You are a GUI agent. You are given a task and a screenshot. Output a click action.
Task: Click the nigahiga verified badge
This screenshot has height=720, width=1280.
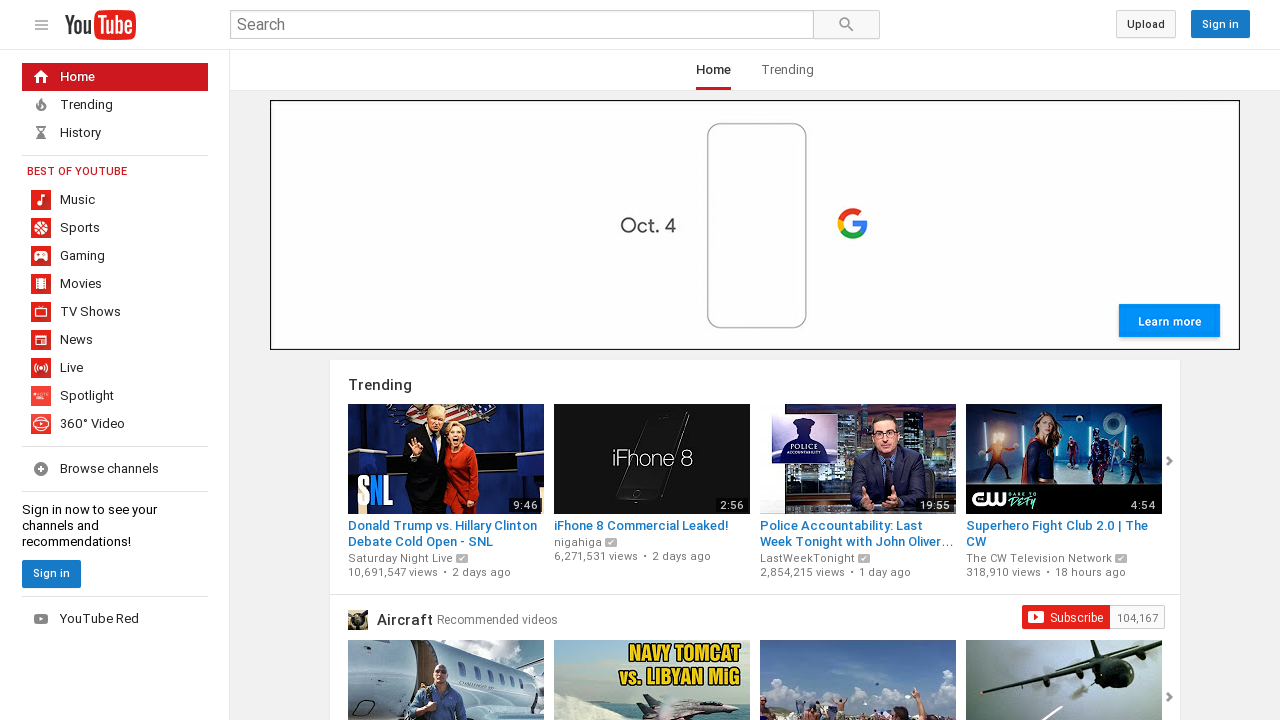[611, 543]
